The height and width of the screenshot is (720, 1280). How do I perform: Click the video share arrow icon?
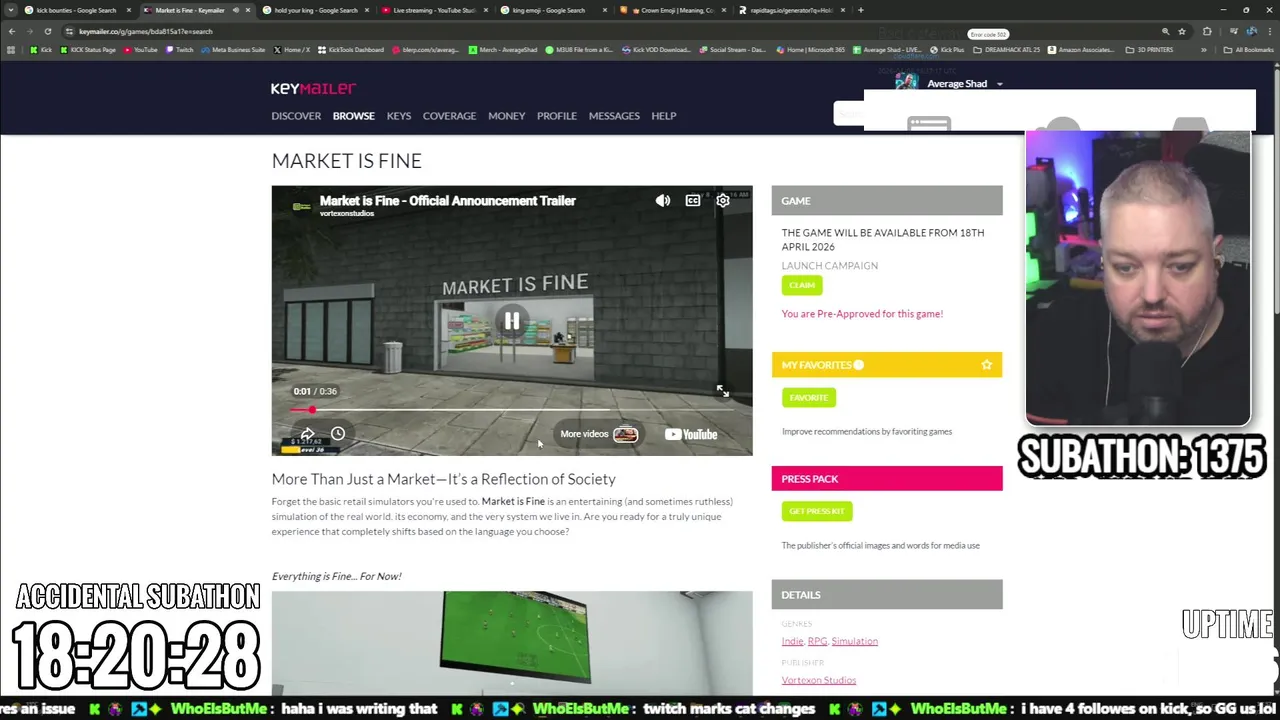[308, 434]
